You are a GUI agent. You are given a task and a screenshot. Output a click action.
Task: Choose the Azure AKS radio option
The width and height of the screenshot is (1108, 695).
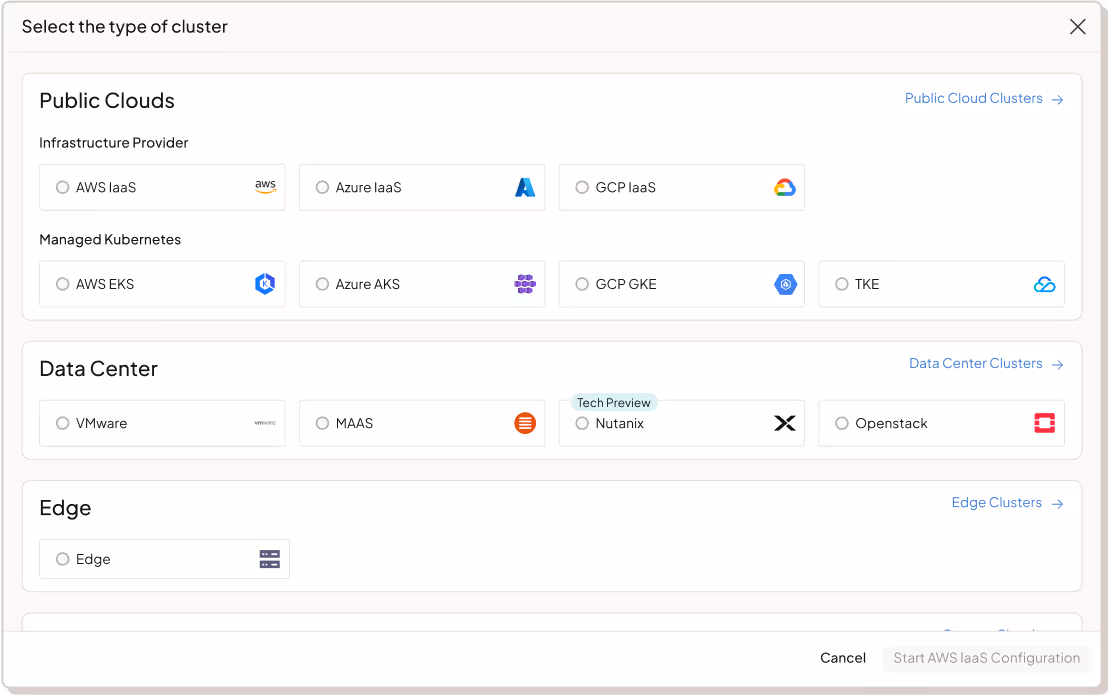(322, 284)
